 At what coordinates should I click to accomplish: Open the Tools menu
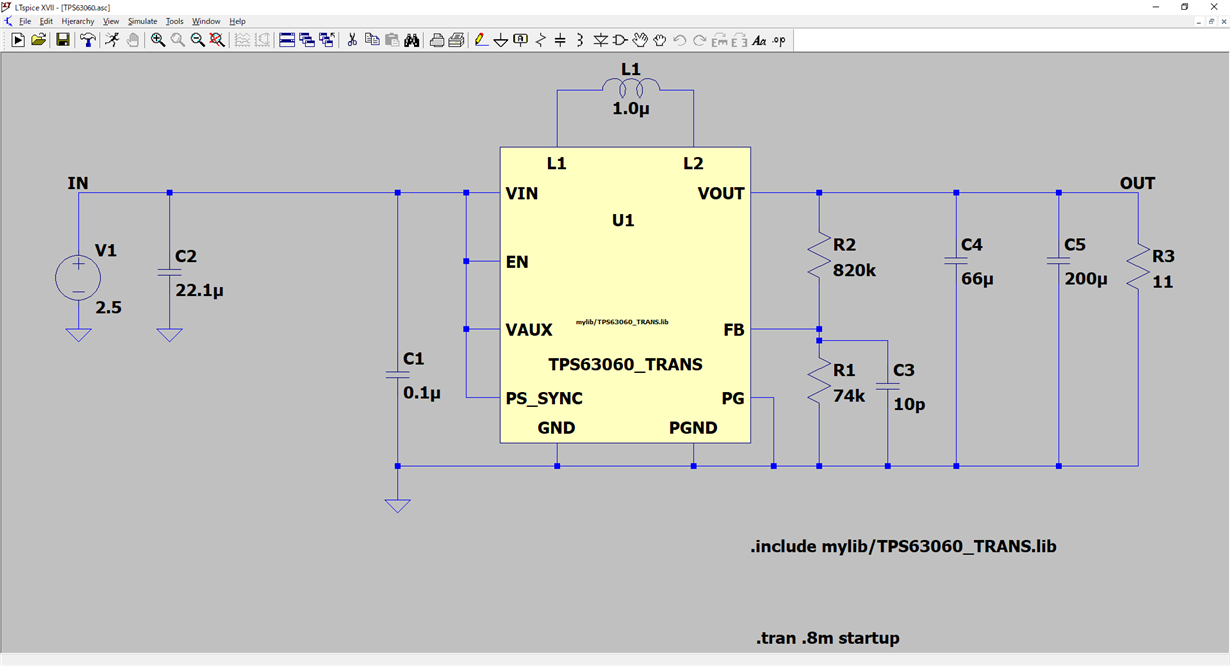tap(174, 21)
